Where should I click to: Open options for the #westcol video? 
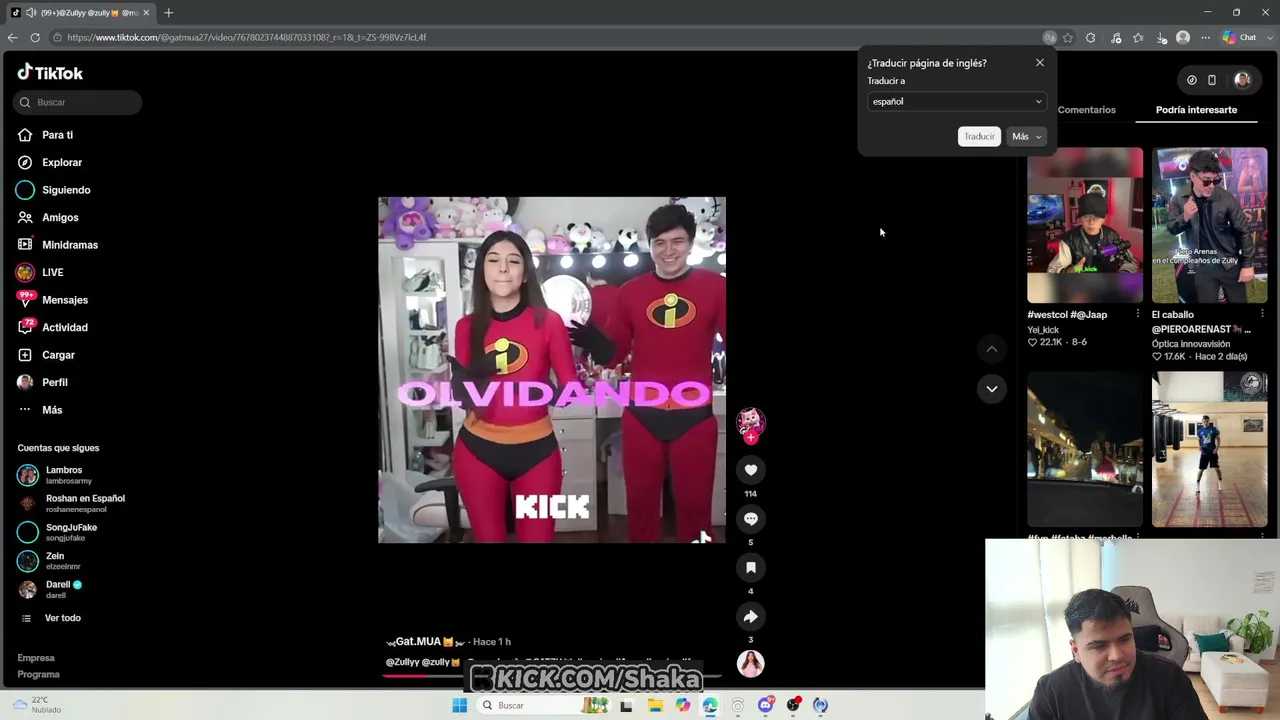coord(1137,314)
